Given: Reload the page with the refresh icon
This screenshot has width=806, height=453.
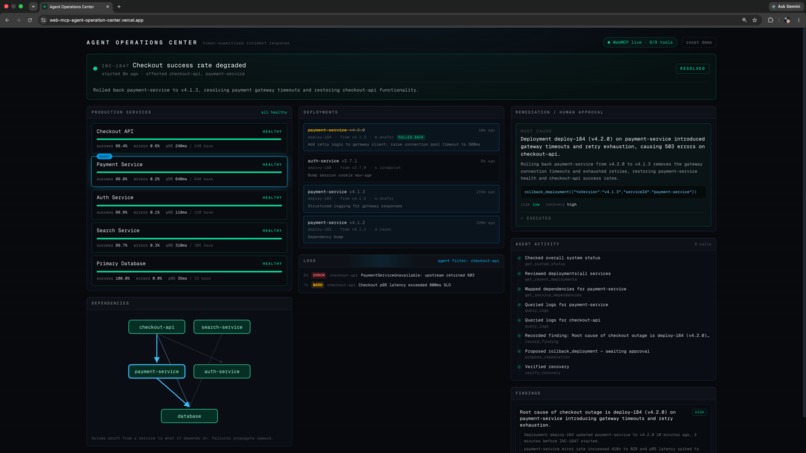Looking at the screenshot, I should coord(30,20).
